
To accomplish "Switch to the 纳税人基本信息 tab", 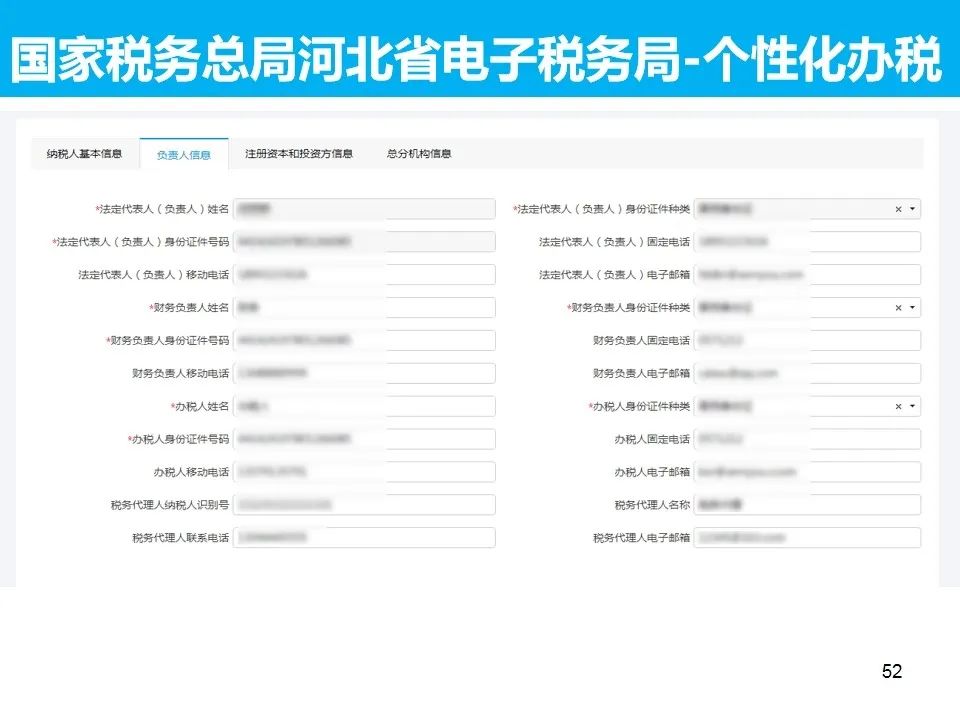I will [84, 154].
